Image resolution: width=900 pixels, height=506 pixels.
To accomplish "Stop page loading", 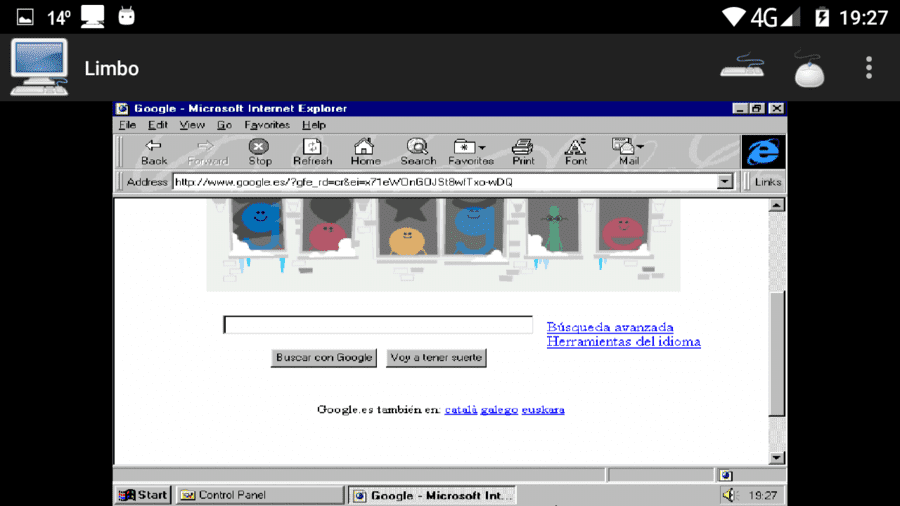I will [259, 152].
